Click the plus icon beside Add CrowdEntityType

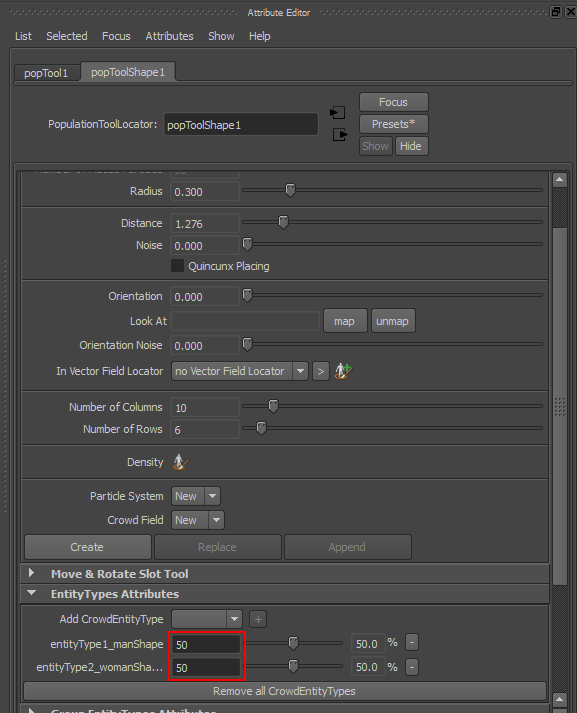click(258, 619)
